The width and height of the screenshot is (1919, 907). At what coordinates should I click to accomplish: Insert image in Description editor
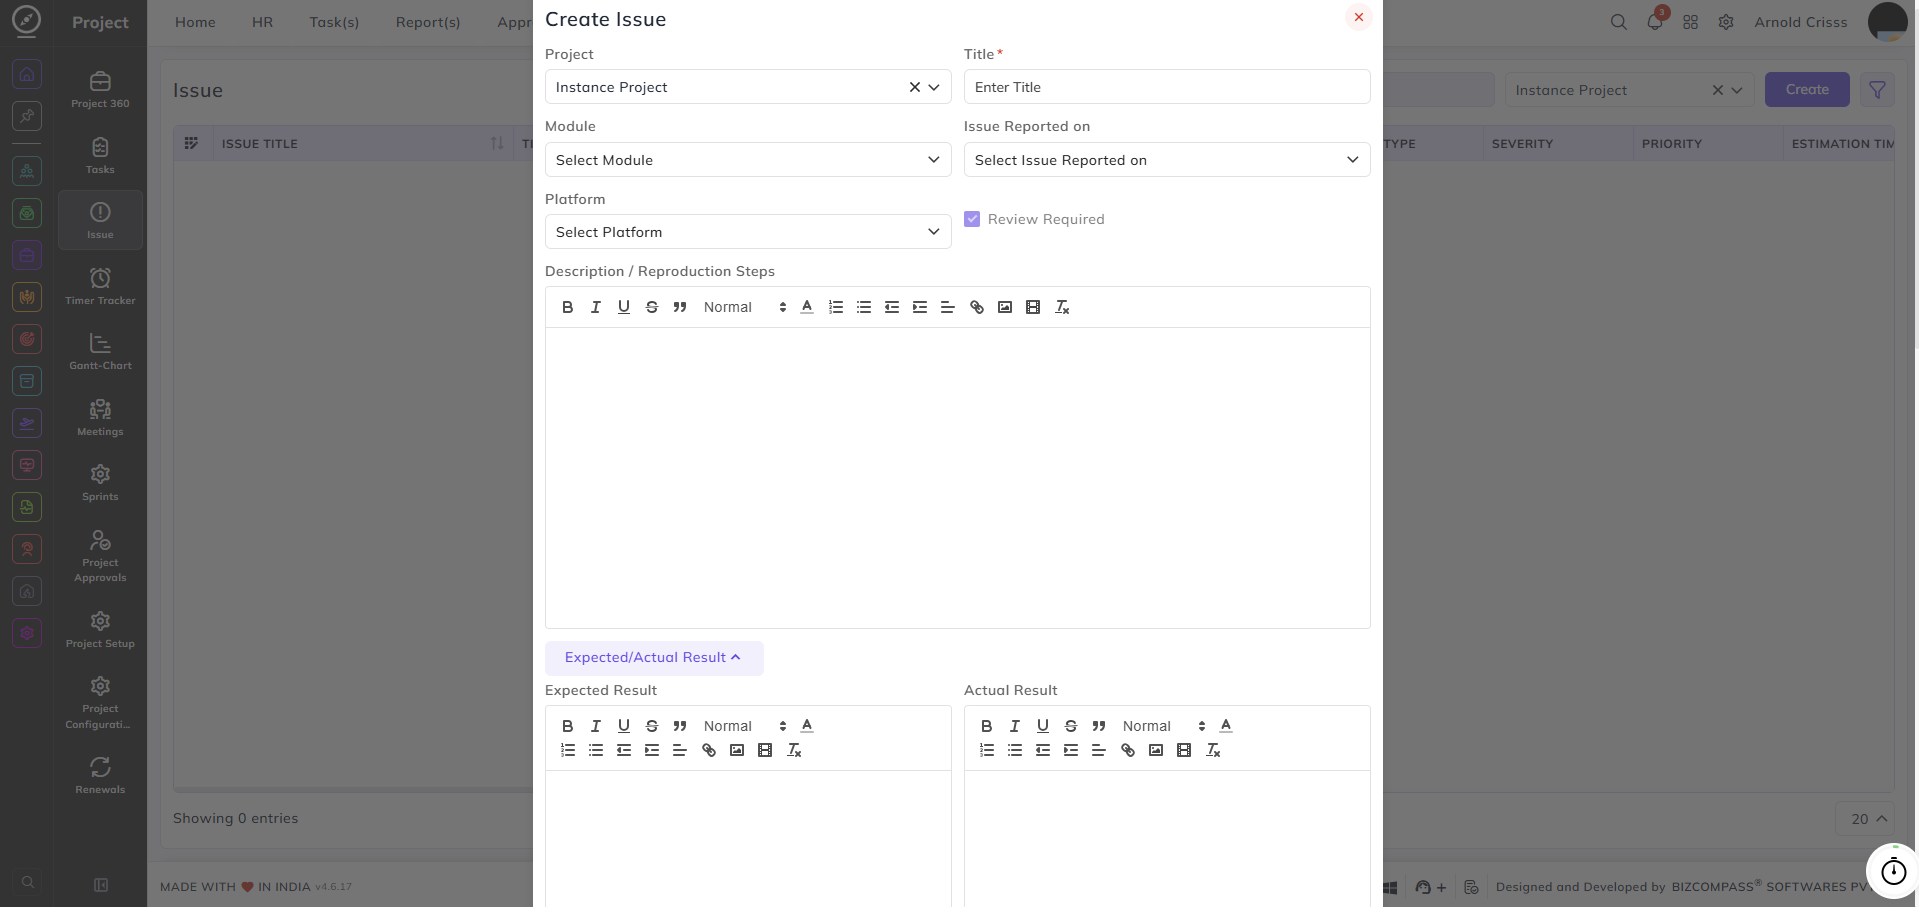tap(1005, 307)
